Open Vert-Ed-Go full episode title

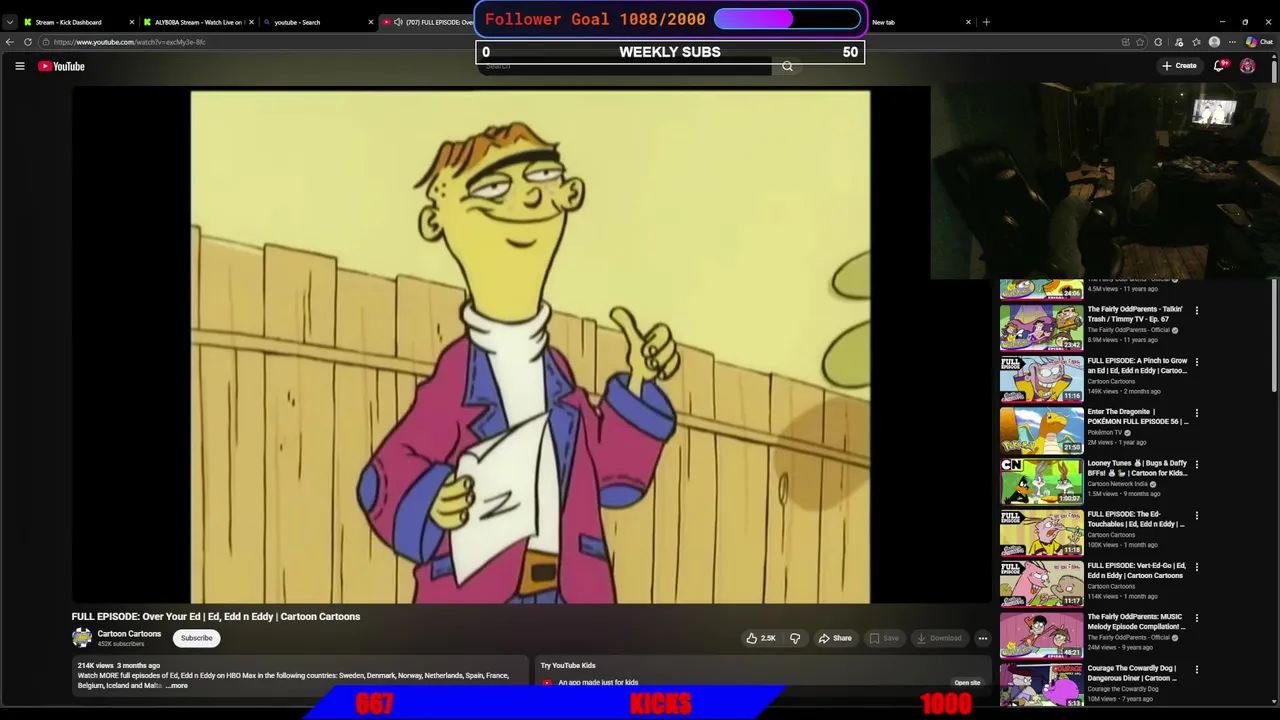(x=1136, y=571)
